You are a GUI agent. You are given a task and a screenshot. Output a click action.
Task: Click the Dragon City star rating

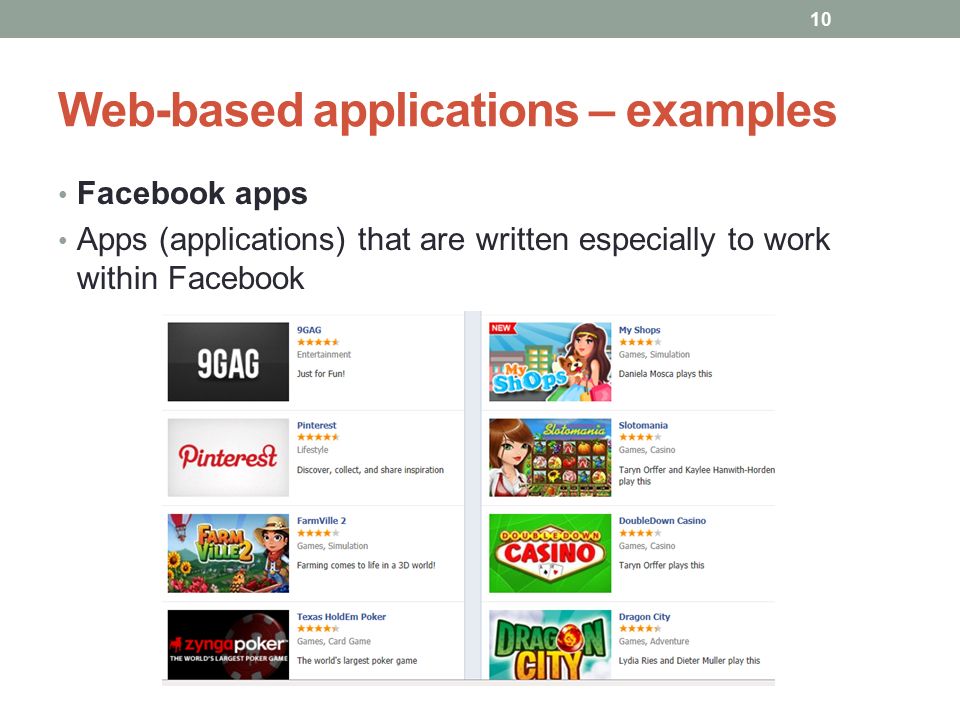pyautogui.click(x=640, y=629)
